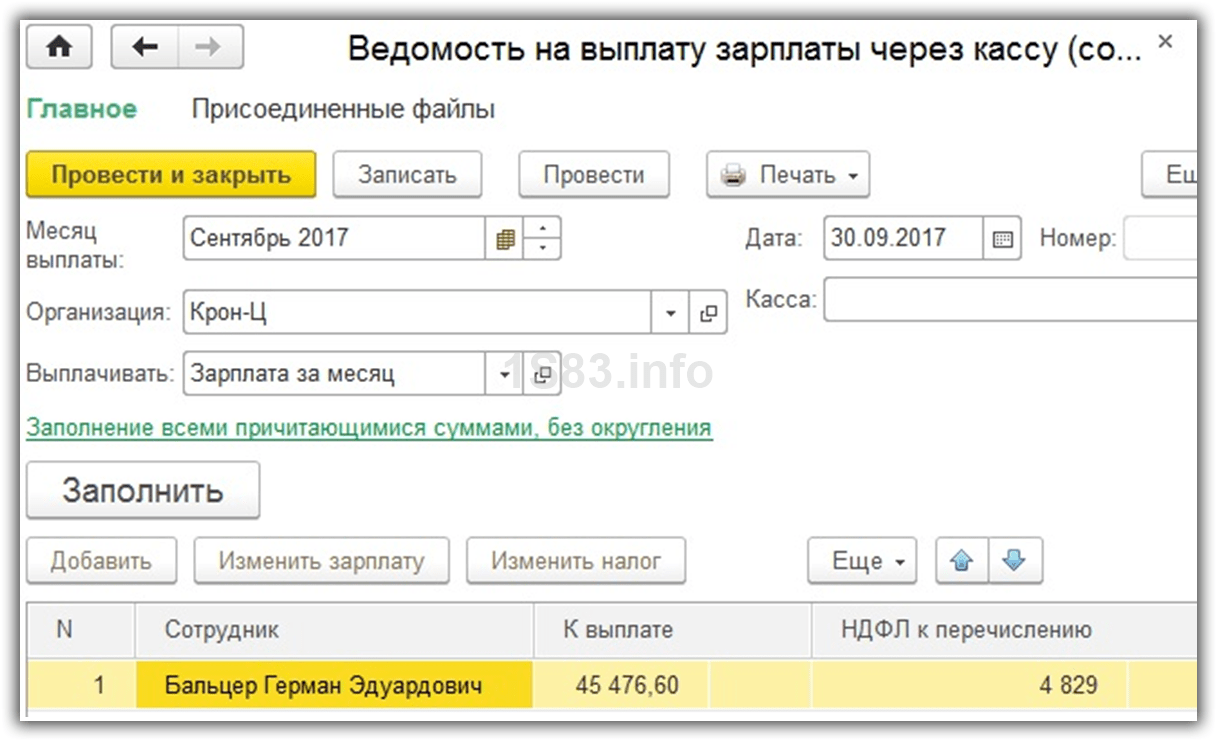This screenshot has width=1217, height=741.
Task: Click the Дата input field
Action: tap(904, 239)
